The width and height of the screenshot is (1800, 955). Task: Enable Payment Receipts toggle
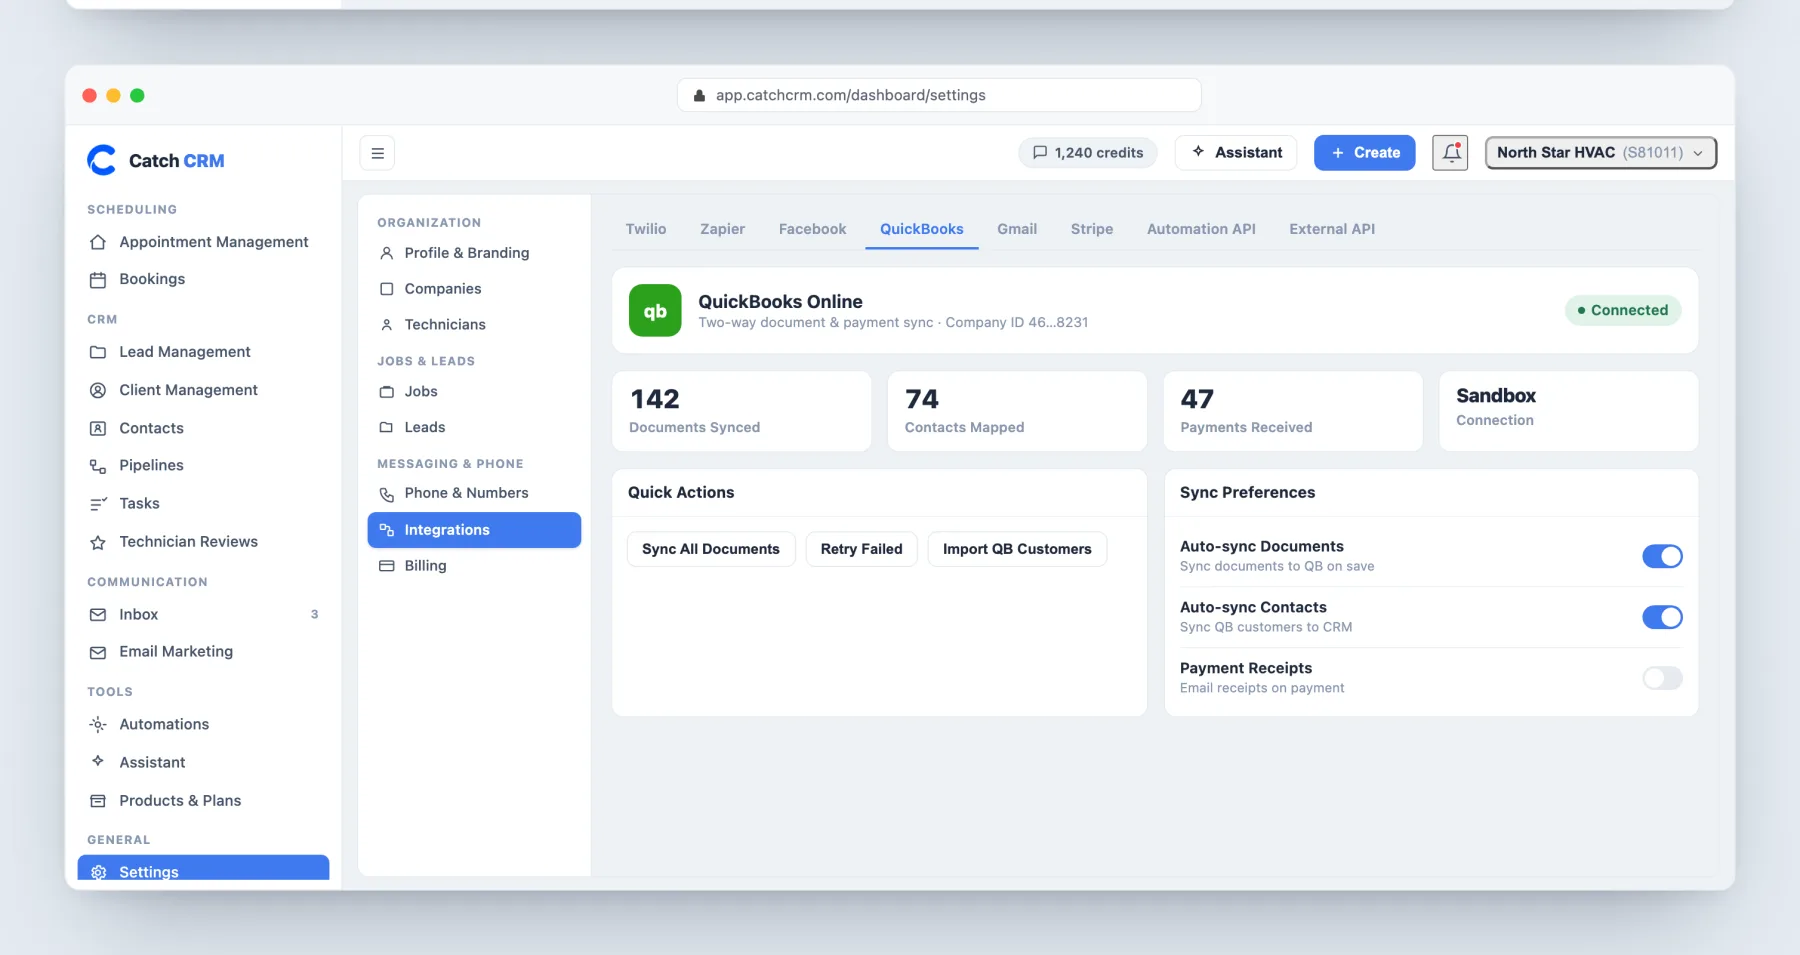point(1662,678)
